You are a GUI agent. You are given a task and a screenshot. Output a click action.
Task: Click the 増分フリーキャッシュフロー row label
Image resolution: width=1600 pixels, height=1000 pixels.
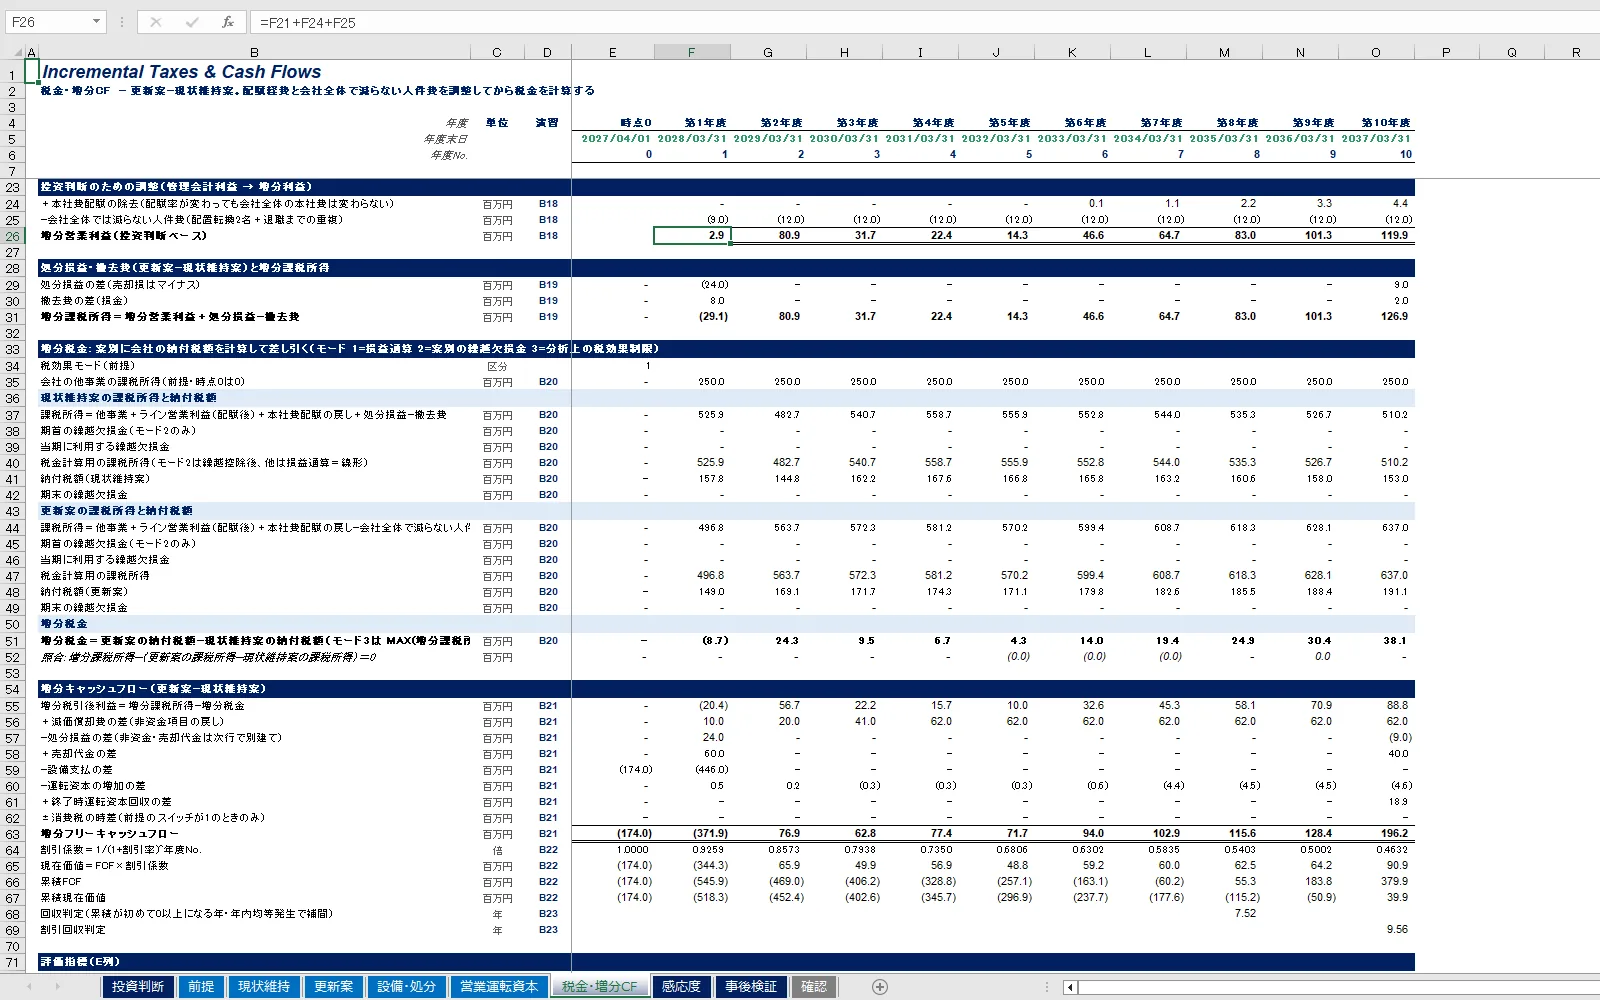pyautogui.click(x=110, y=833)
